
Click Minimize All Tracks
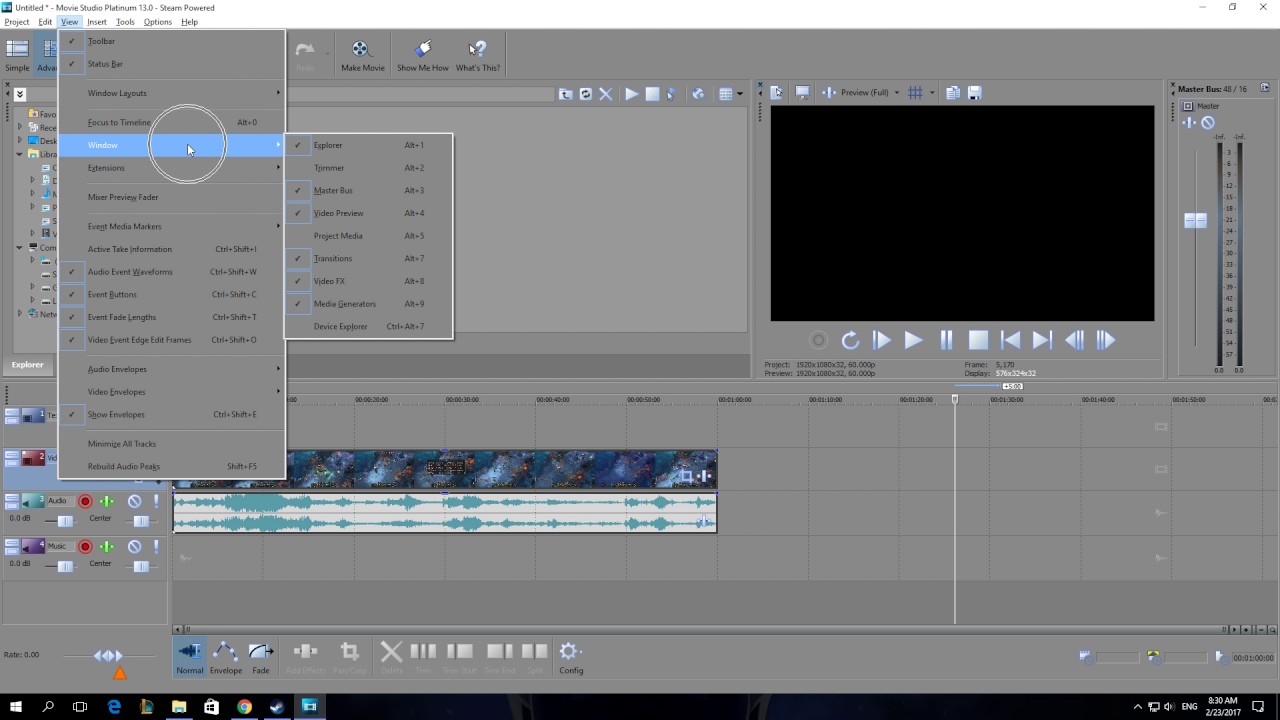(171, 444)
